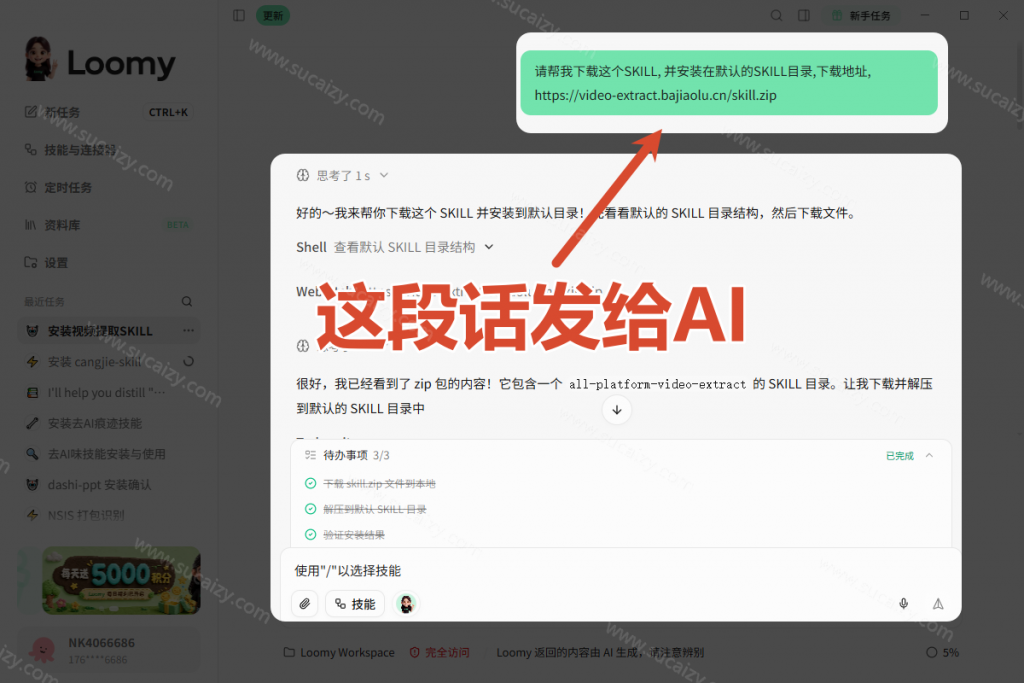Start a 新任务 new task
Image resolution: width=1024 pixels, height=683 pixels.
pos(109,112)
